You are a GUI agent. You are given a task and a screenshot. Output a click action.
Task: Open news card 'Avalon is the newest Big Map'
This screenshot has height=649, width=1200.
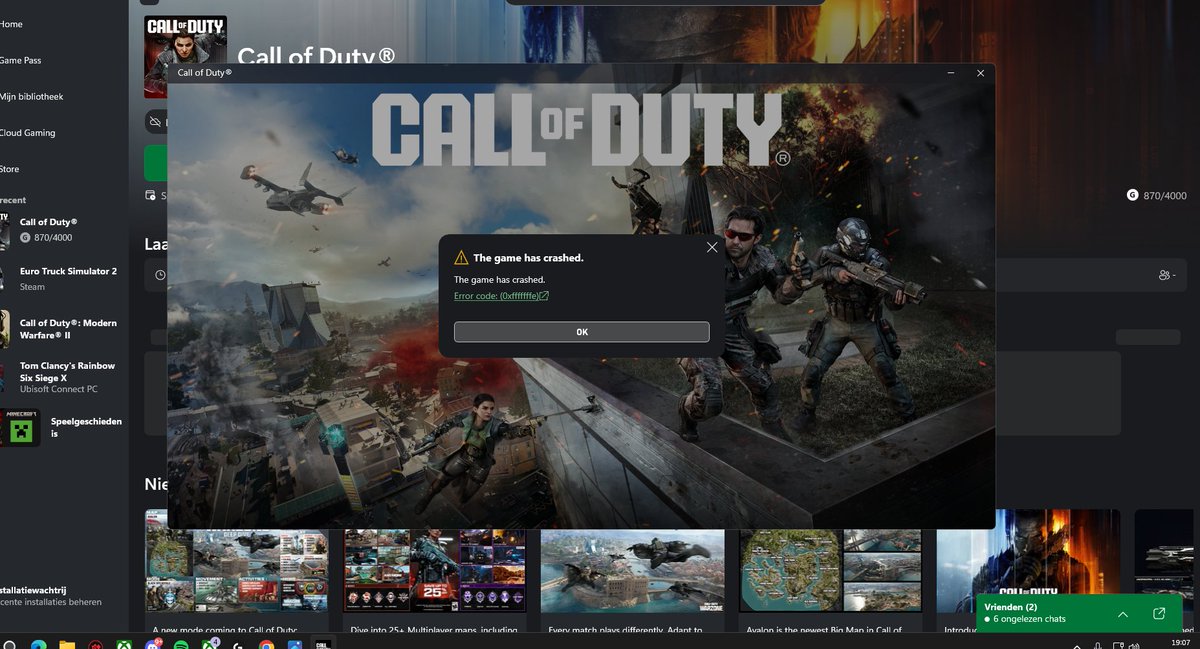tap(830, 570)
